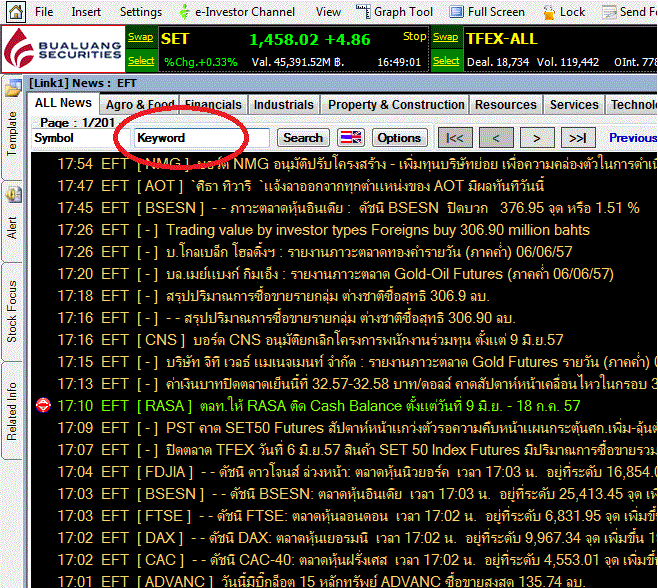Click the Previous link
The image size is (658, 588).
click(633, 138)
